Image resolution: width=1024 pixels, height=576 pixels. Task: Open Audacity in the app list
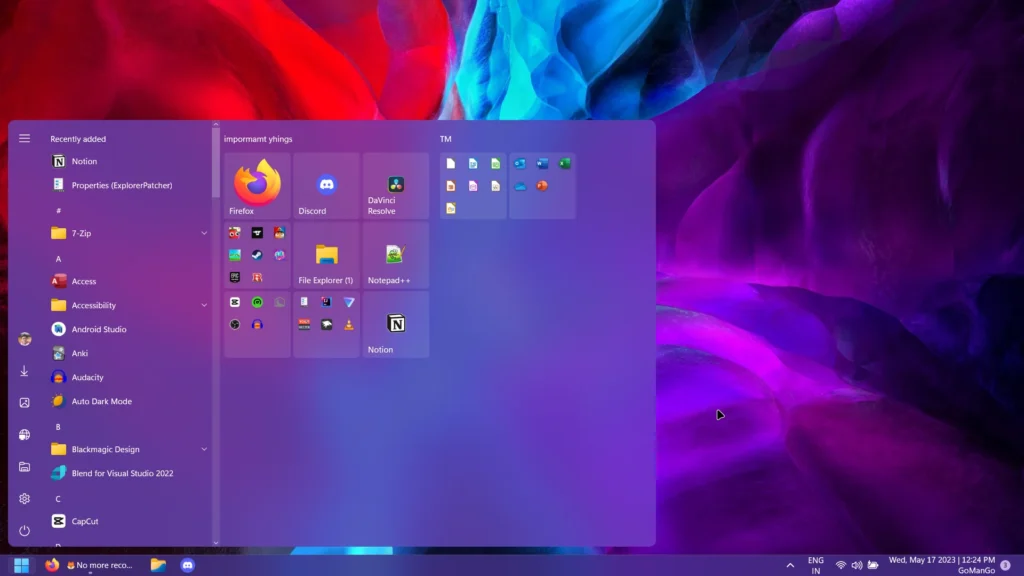pos(129,377)
